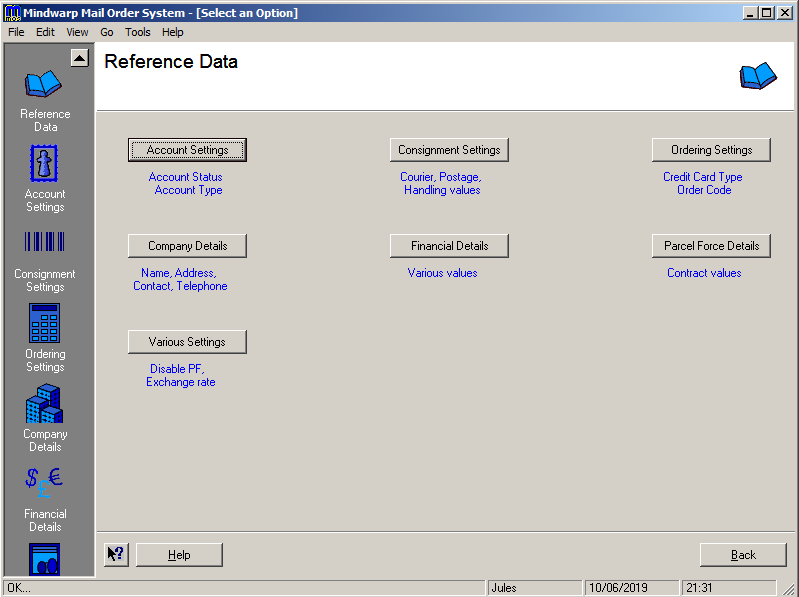The height and width of the screenshot is (597, 799).
Task: Open the Help menu
Action: click(x=173, y=32)
